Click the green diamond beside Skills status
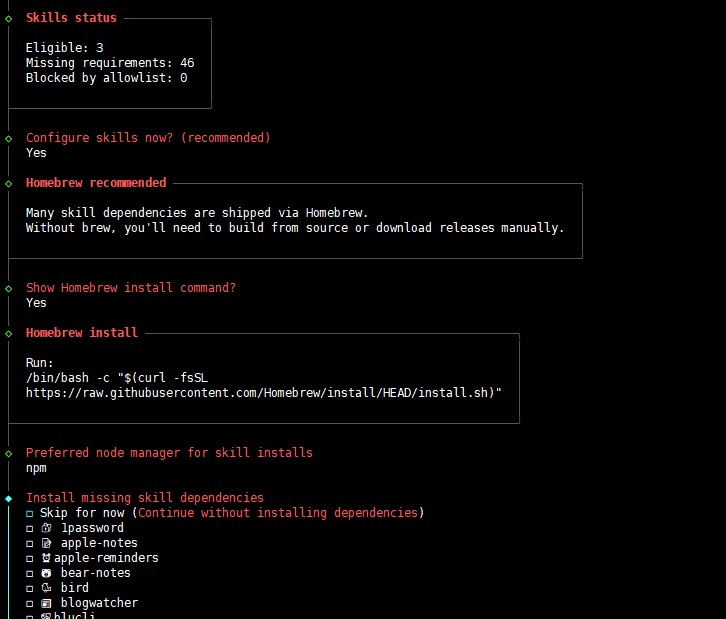 (8, 19)
